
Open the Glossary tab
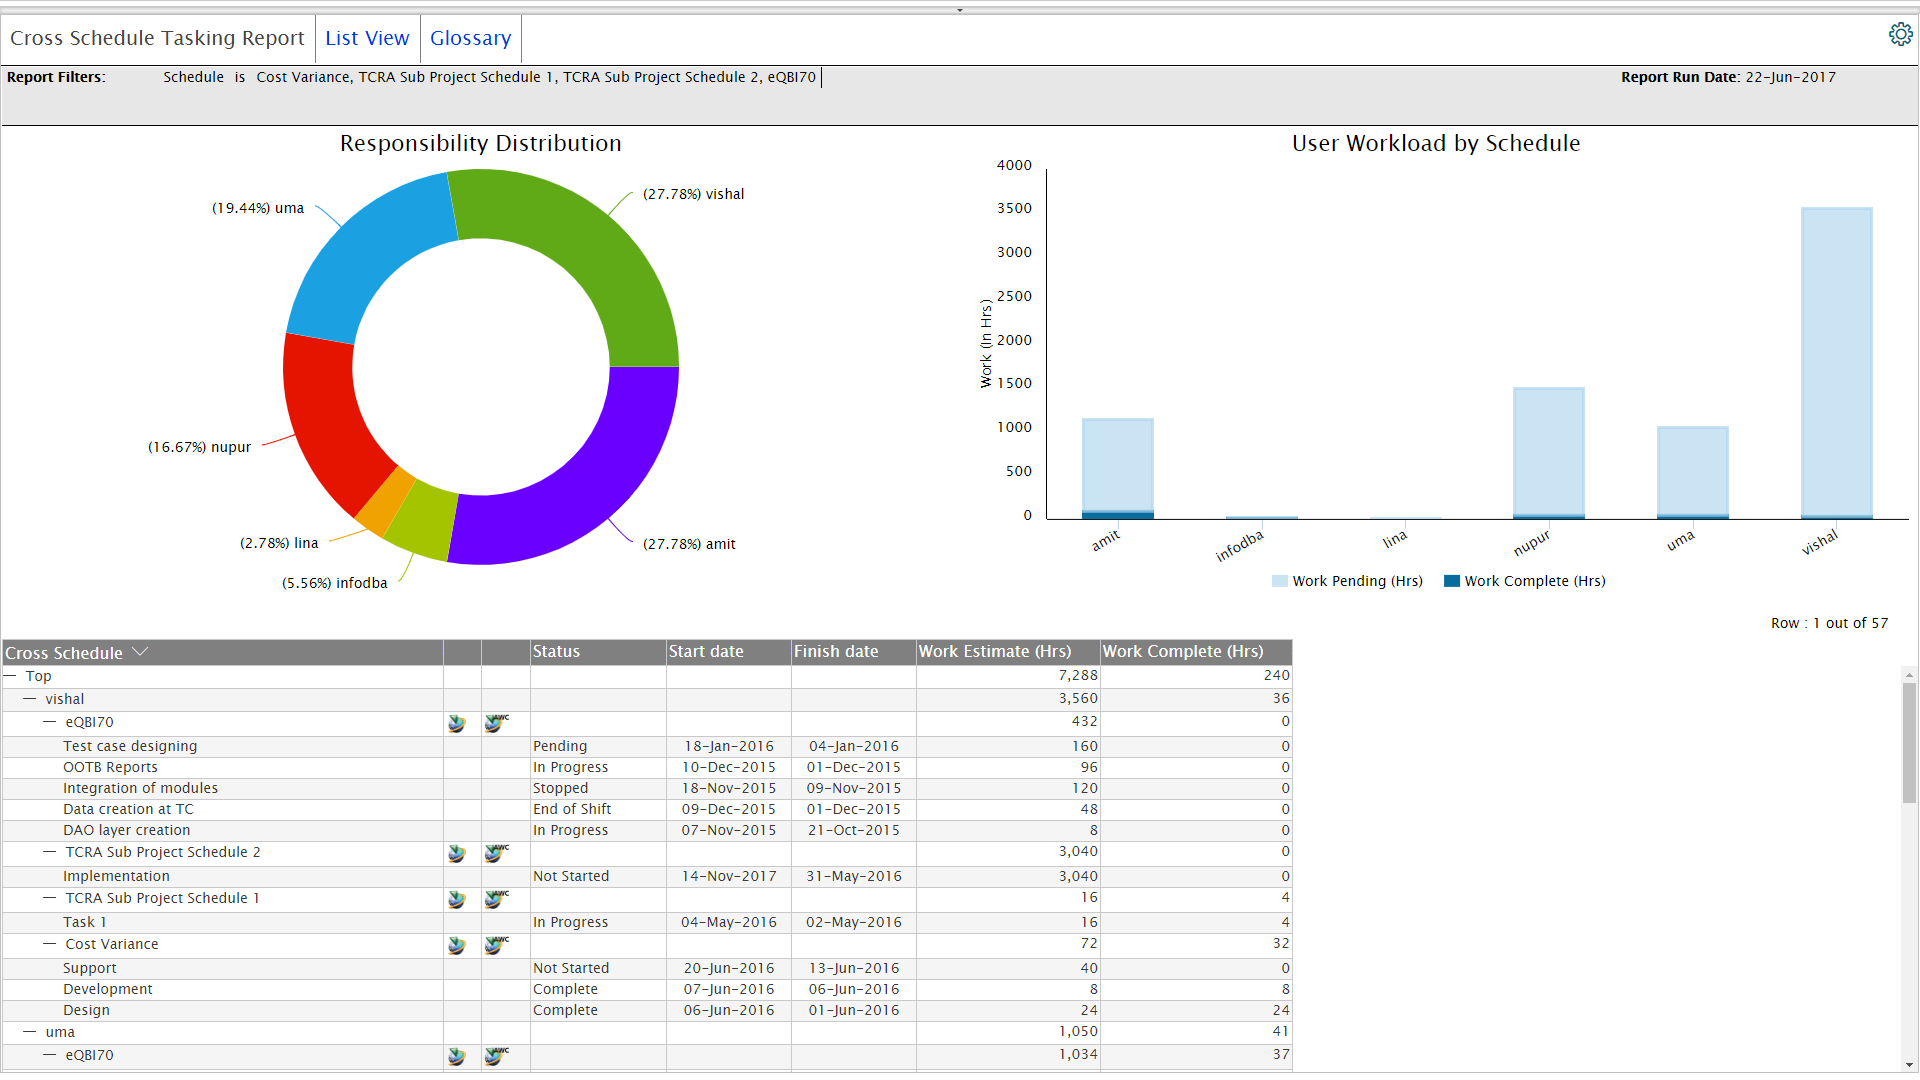(470, 38)
